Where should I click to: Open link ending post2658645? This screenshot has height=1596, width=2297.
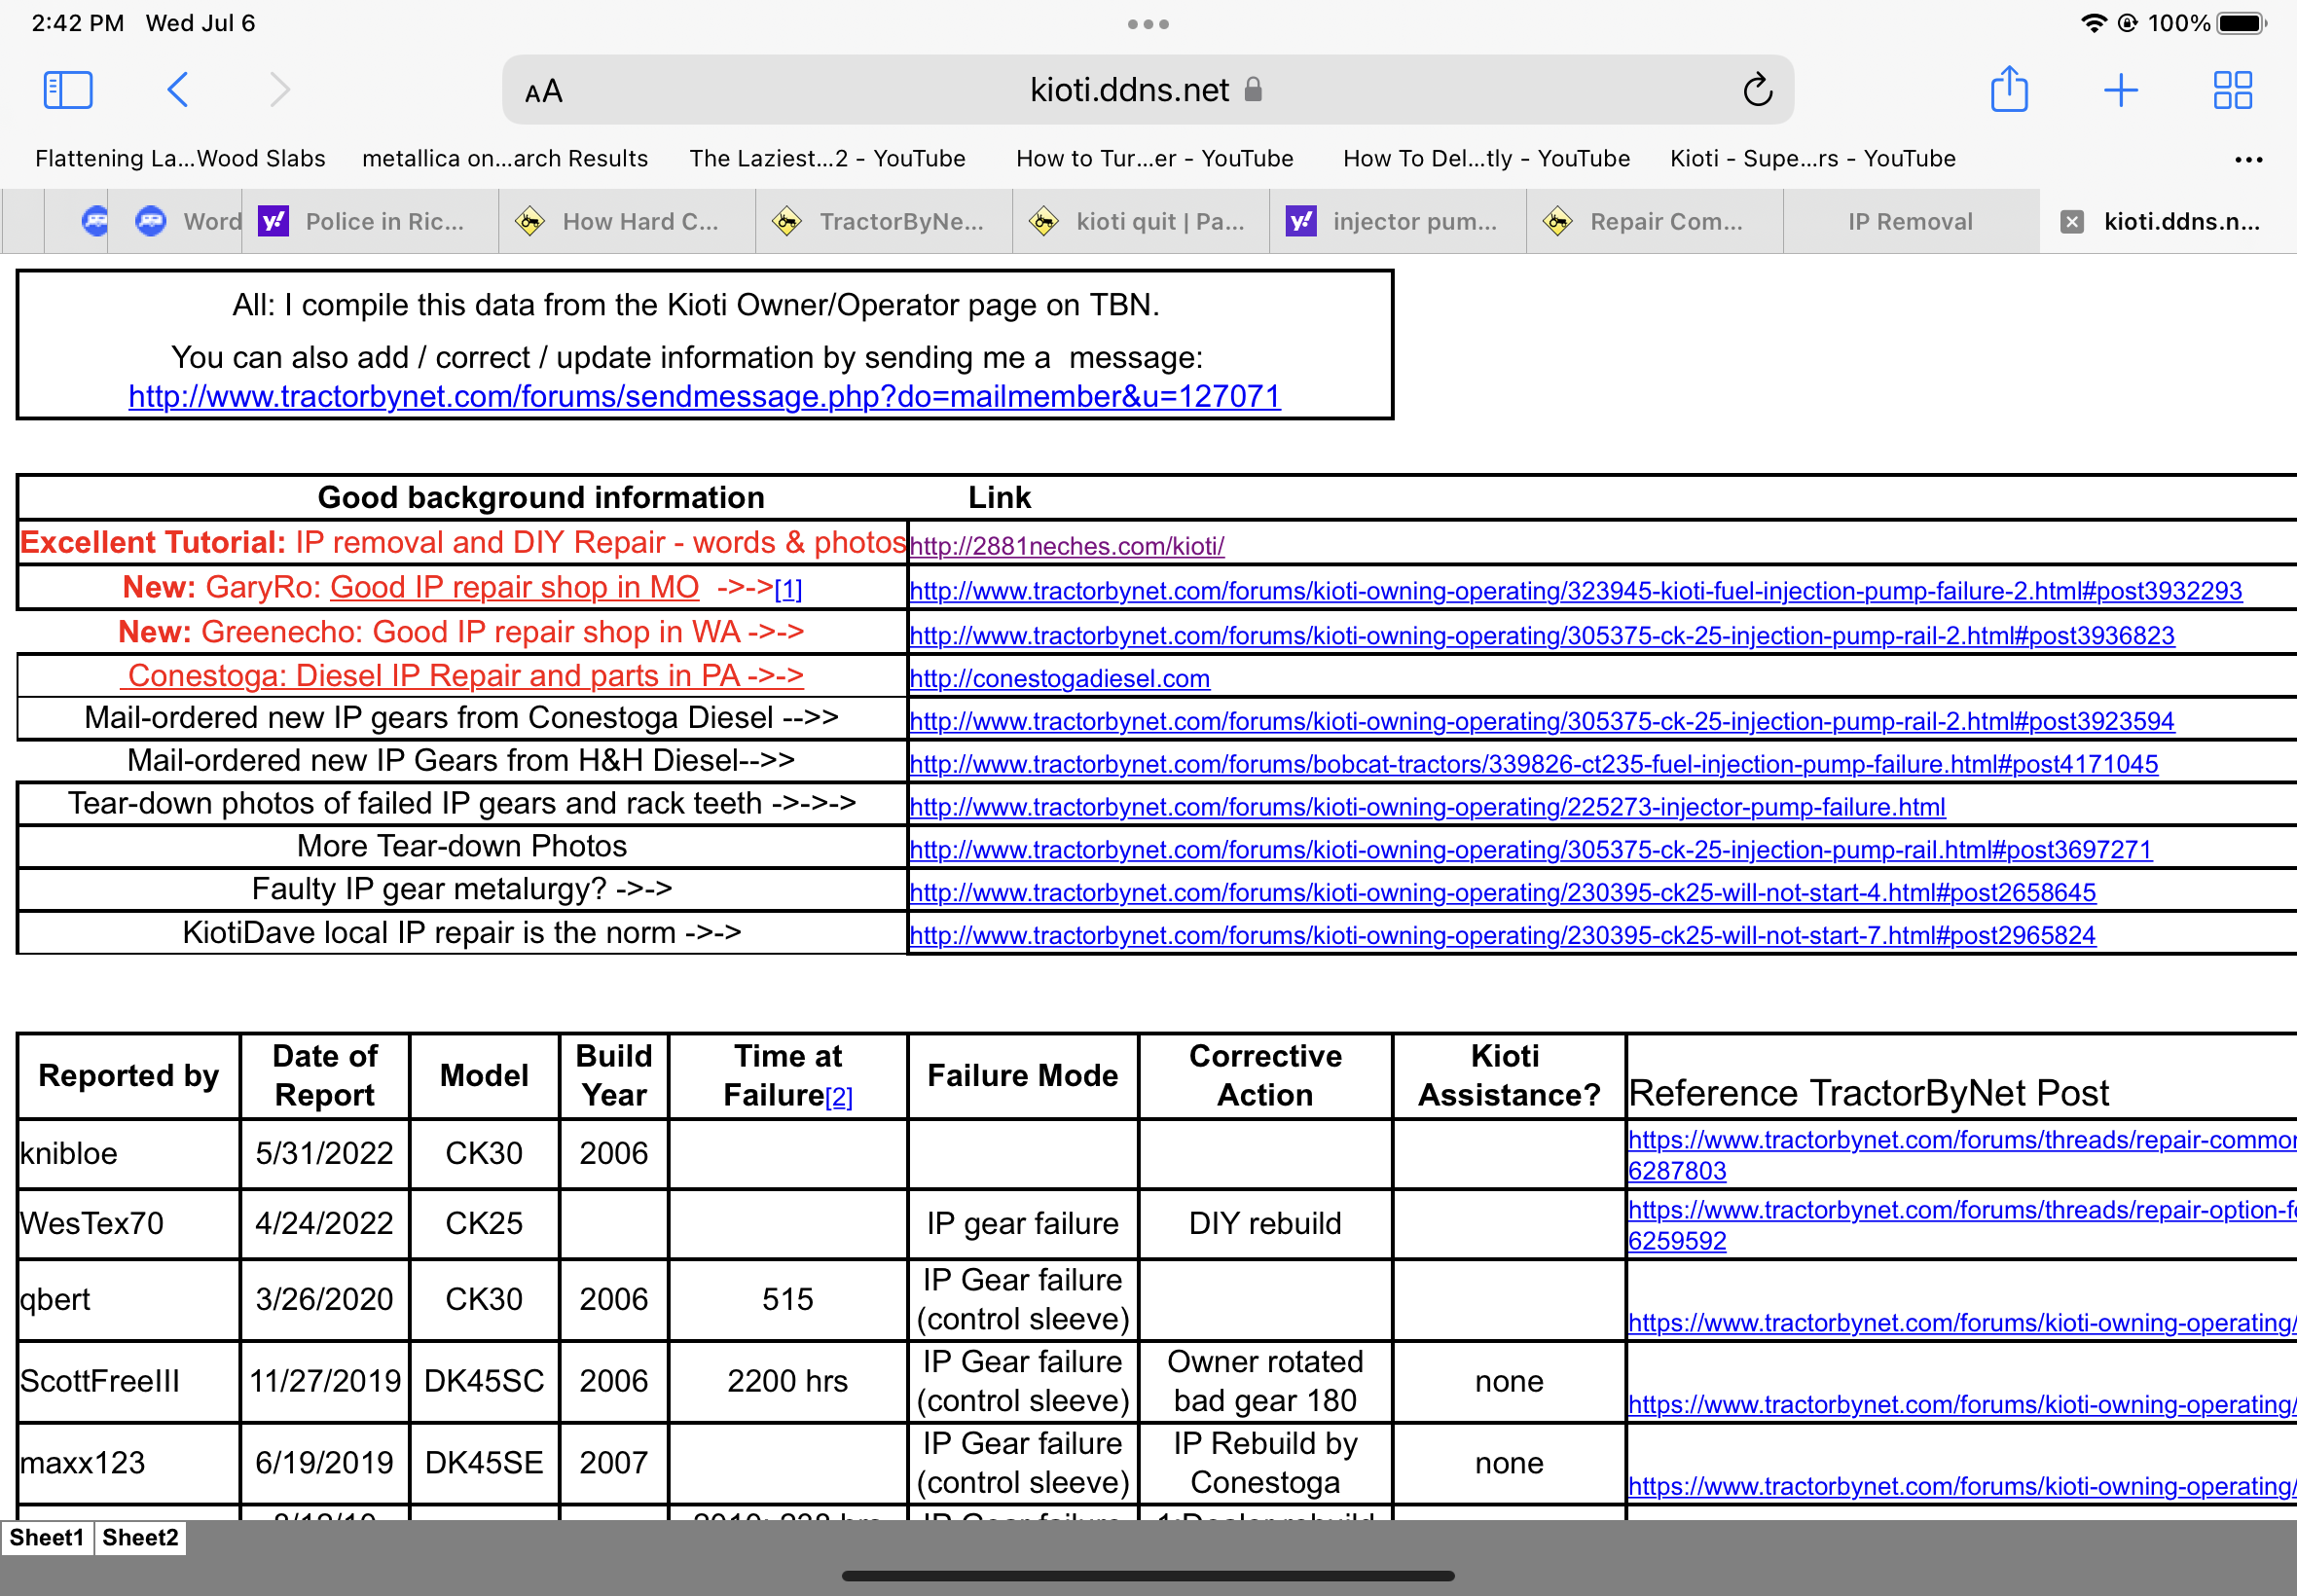(1502, 893)
